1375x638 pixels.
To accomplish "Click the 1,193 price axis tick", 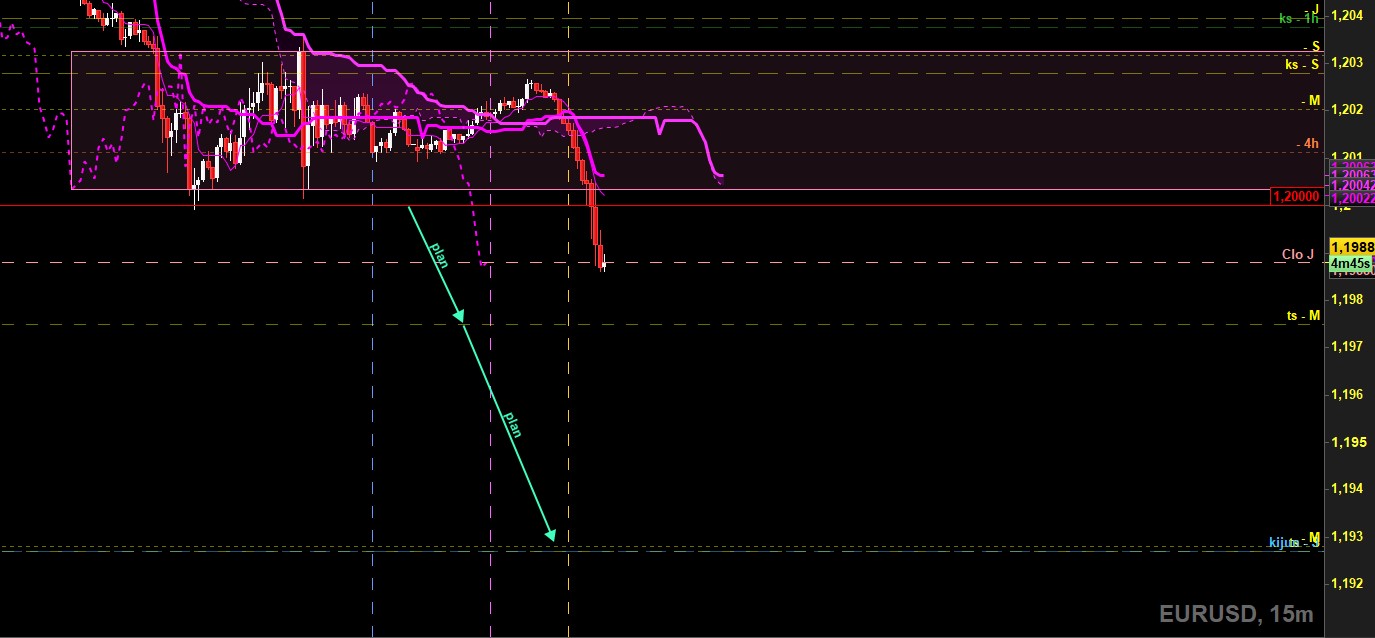I will pos(1349,537).
